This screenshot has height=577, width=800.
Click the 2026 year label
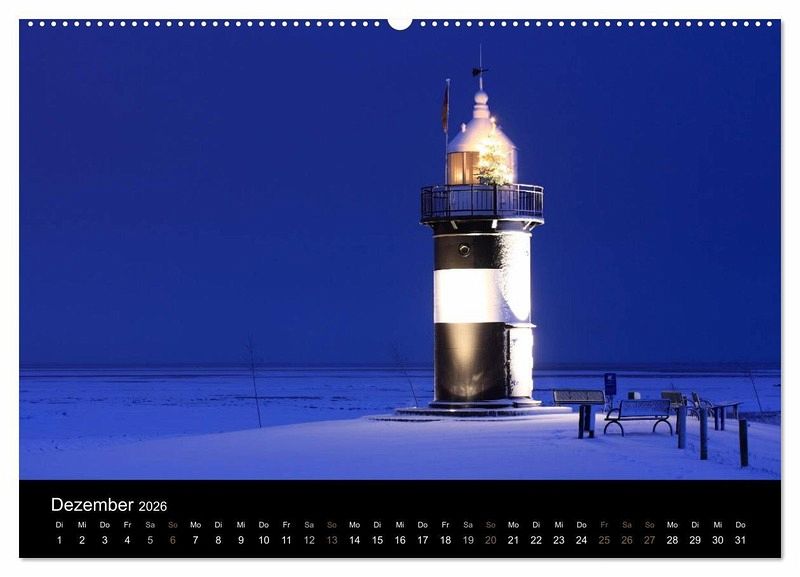pos(153,507)
